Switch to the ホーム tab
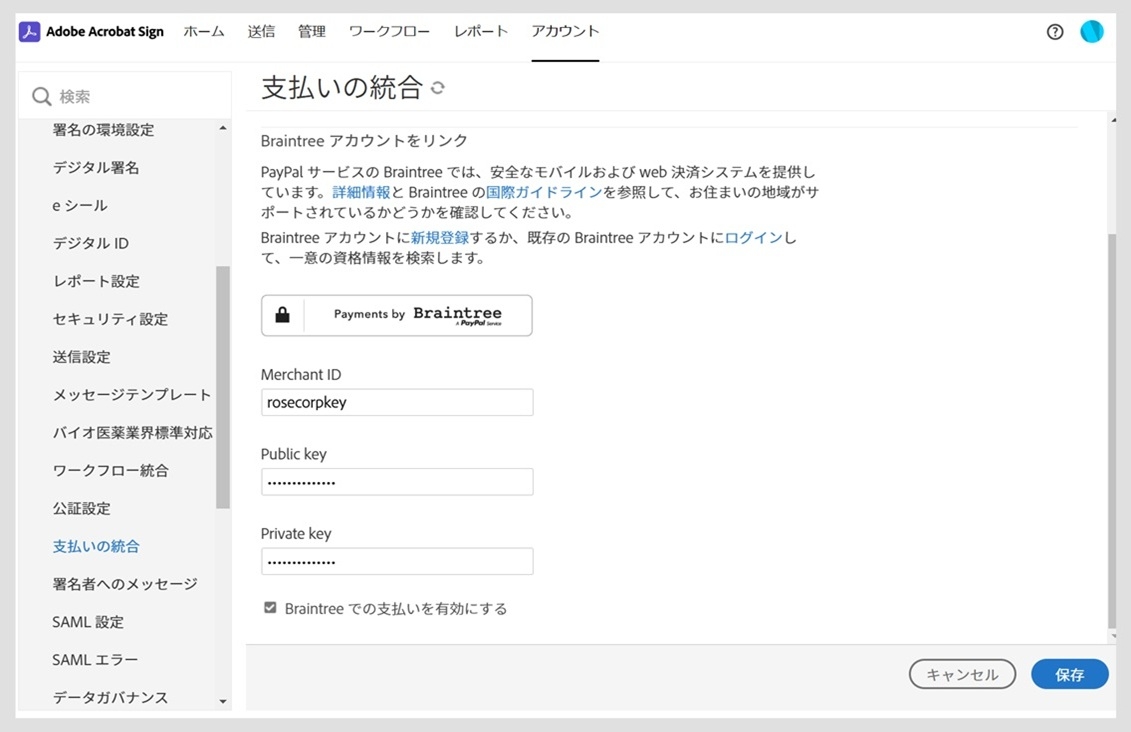1131x732 pixels. (x=204, y=31)
